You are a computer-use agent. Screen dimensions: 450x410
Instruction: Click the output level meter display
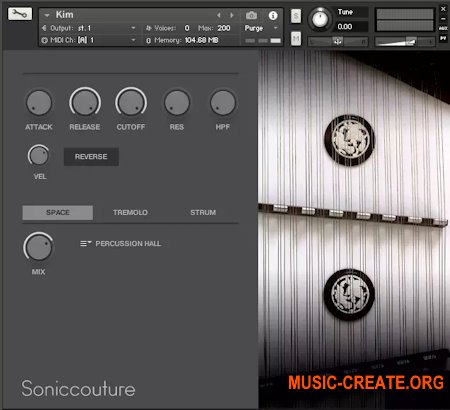[x=405, y=20]
